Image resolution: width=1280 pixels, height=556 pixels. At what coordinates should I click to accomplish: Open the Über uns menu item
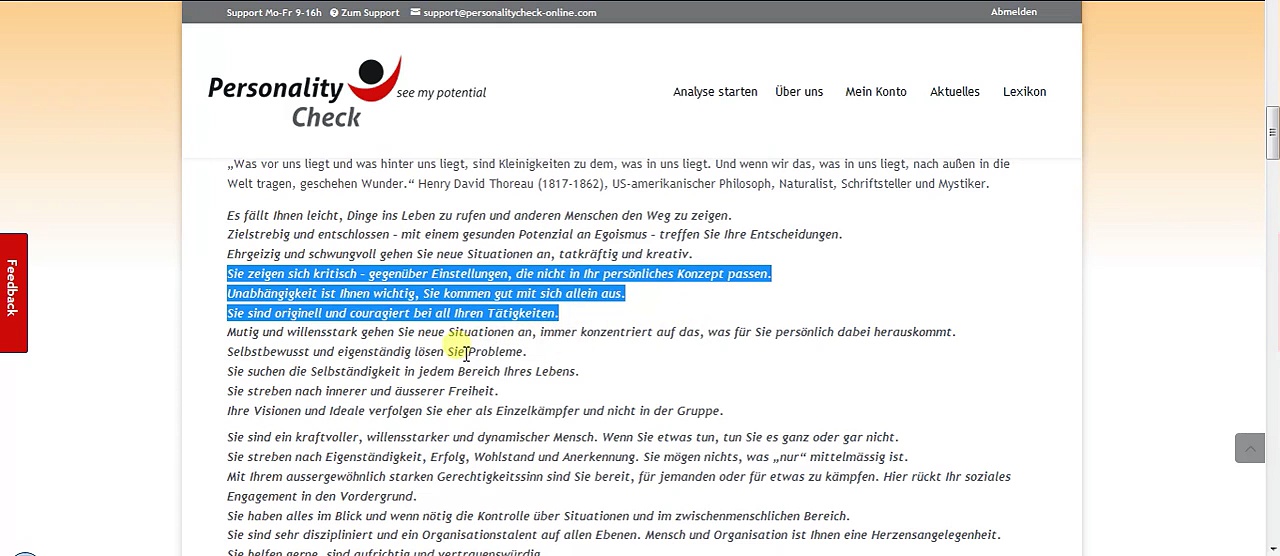(x=799, y=92)
